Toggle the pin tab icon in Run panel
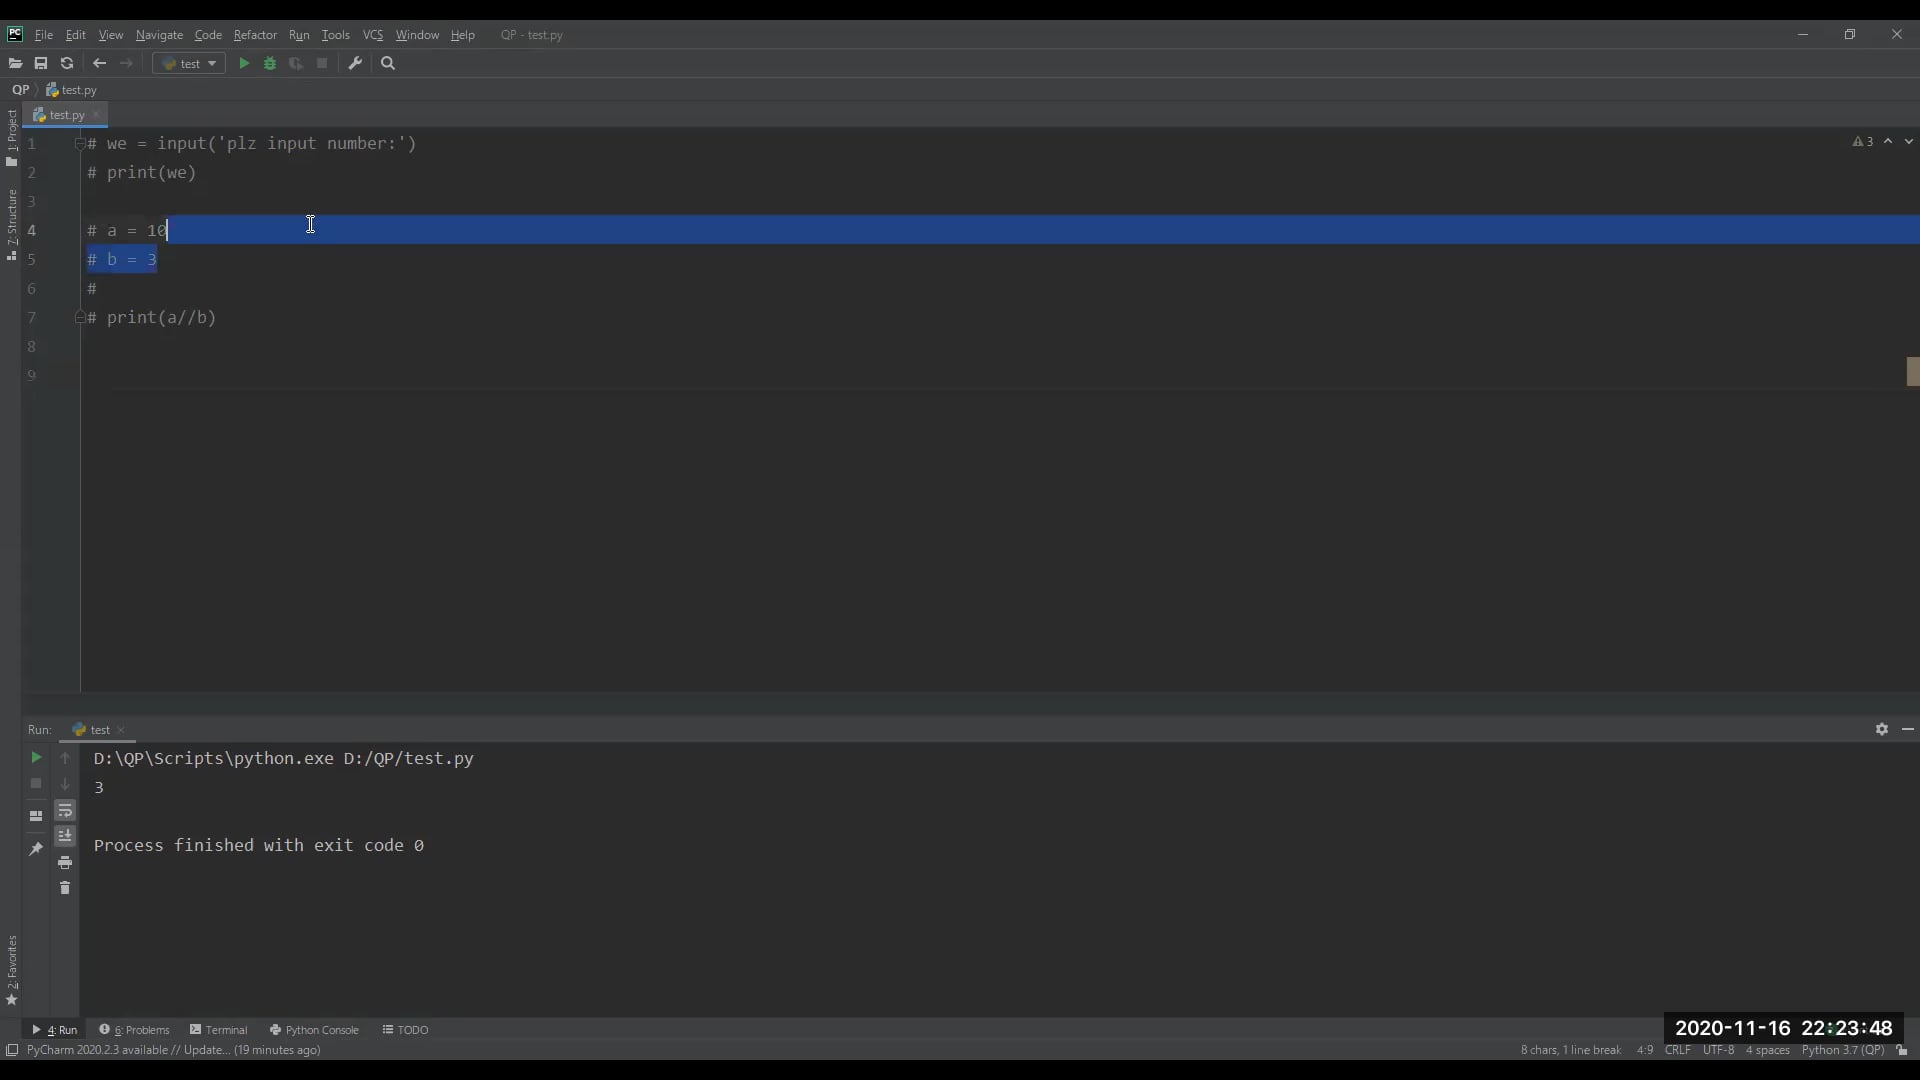 click(36, 849)
